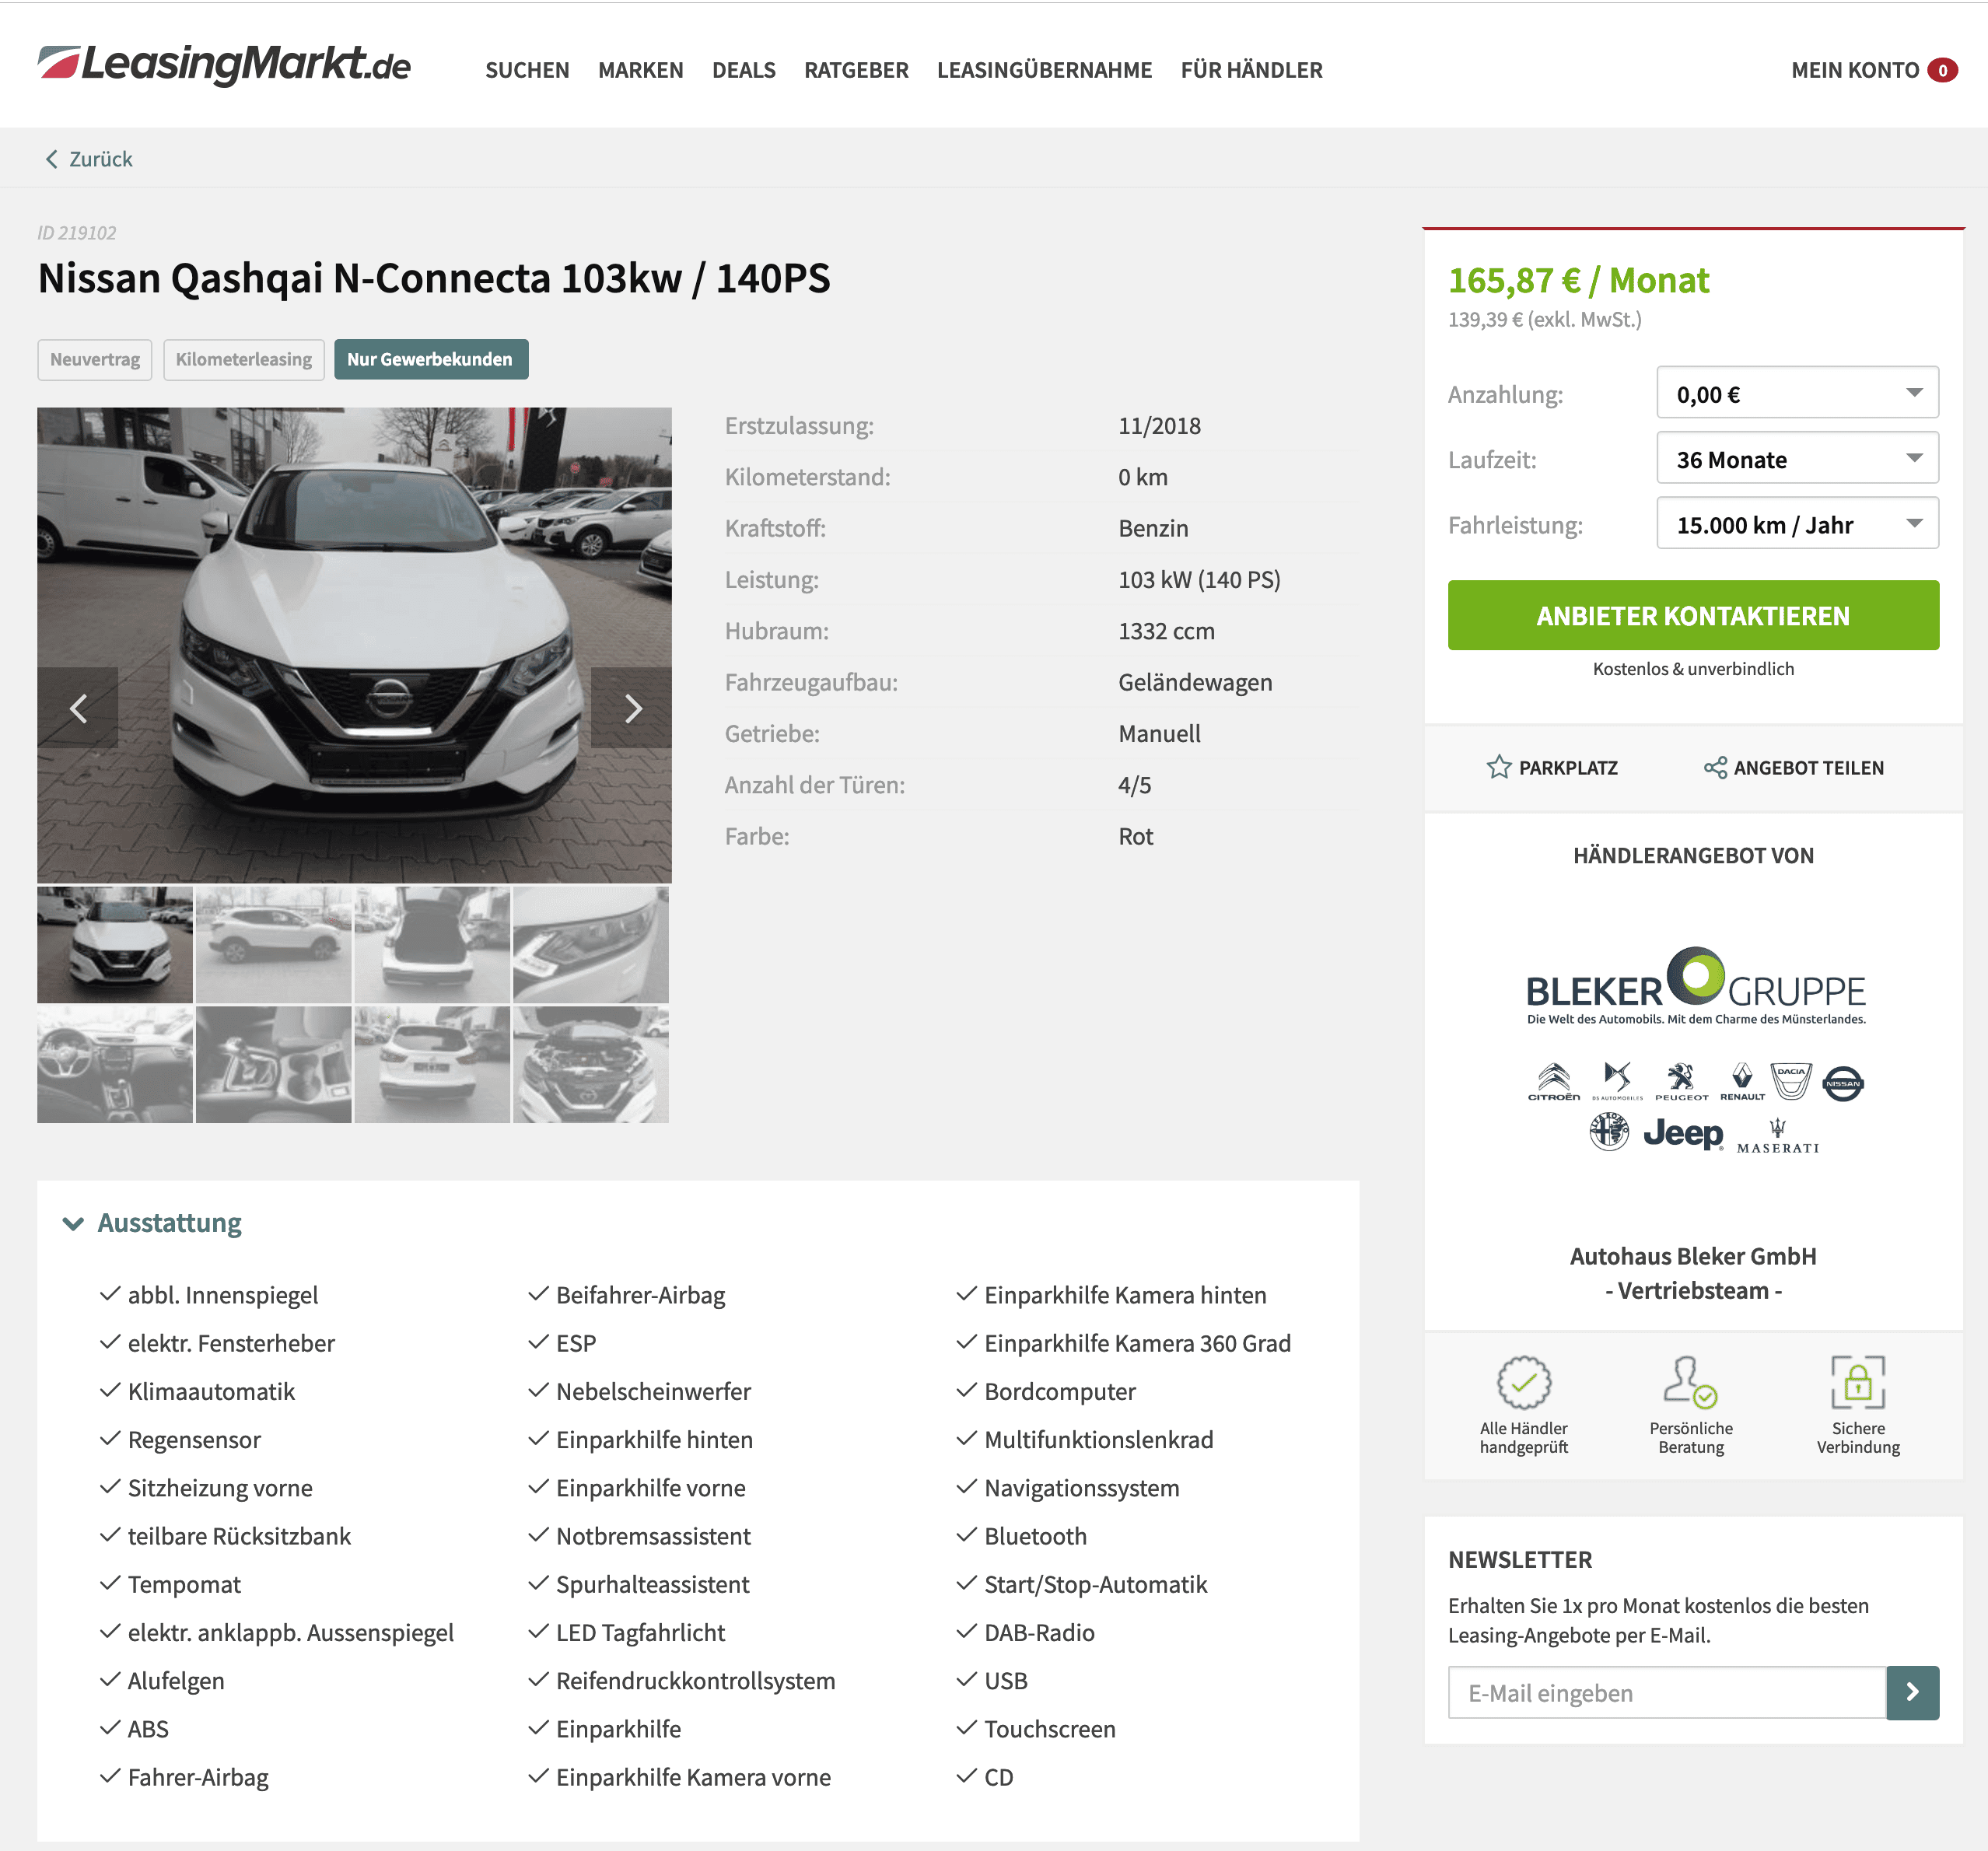Click the Getriebe value Manuell
This screenshot has width=1988, height=1851.
pyautogui.click(x=1159, y=733)
